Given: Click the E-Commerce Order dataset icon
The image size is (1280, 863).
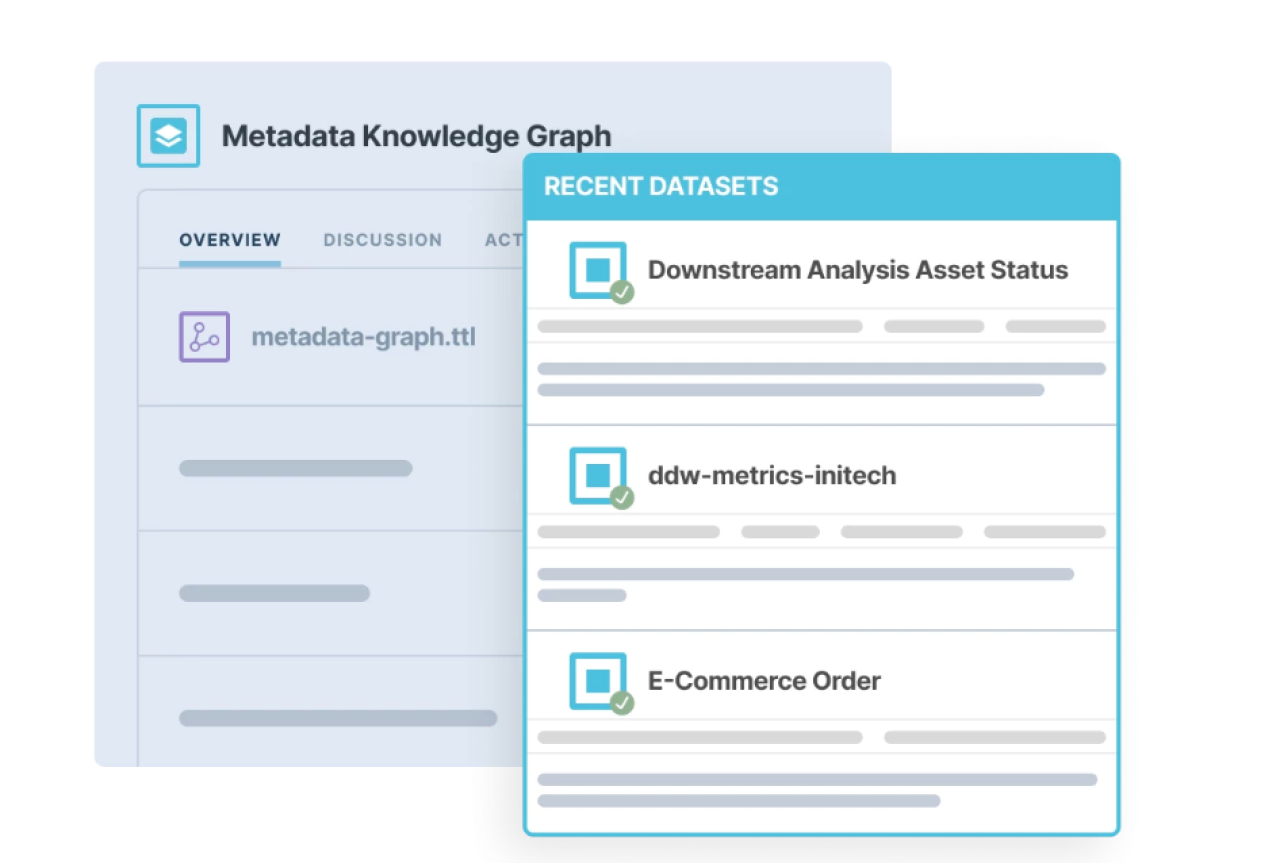Looking at the screenshot, I should [x=598, y=681].
